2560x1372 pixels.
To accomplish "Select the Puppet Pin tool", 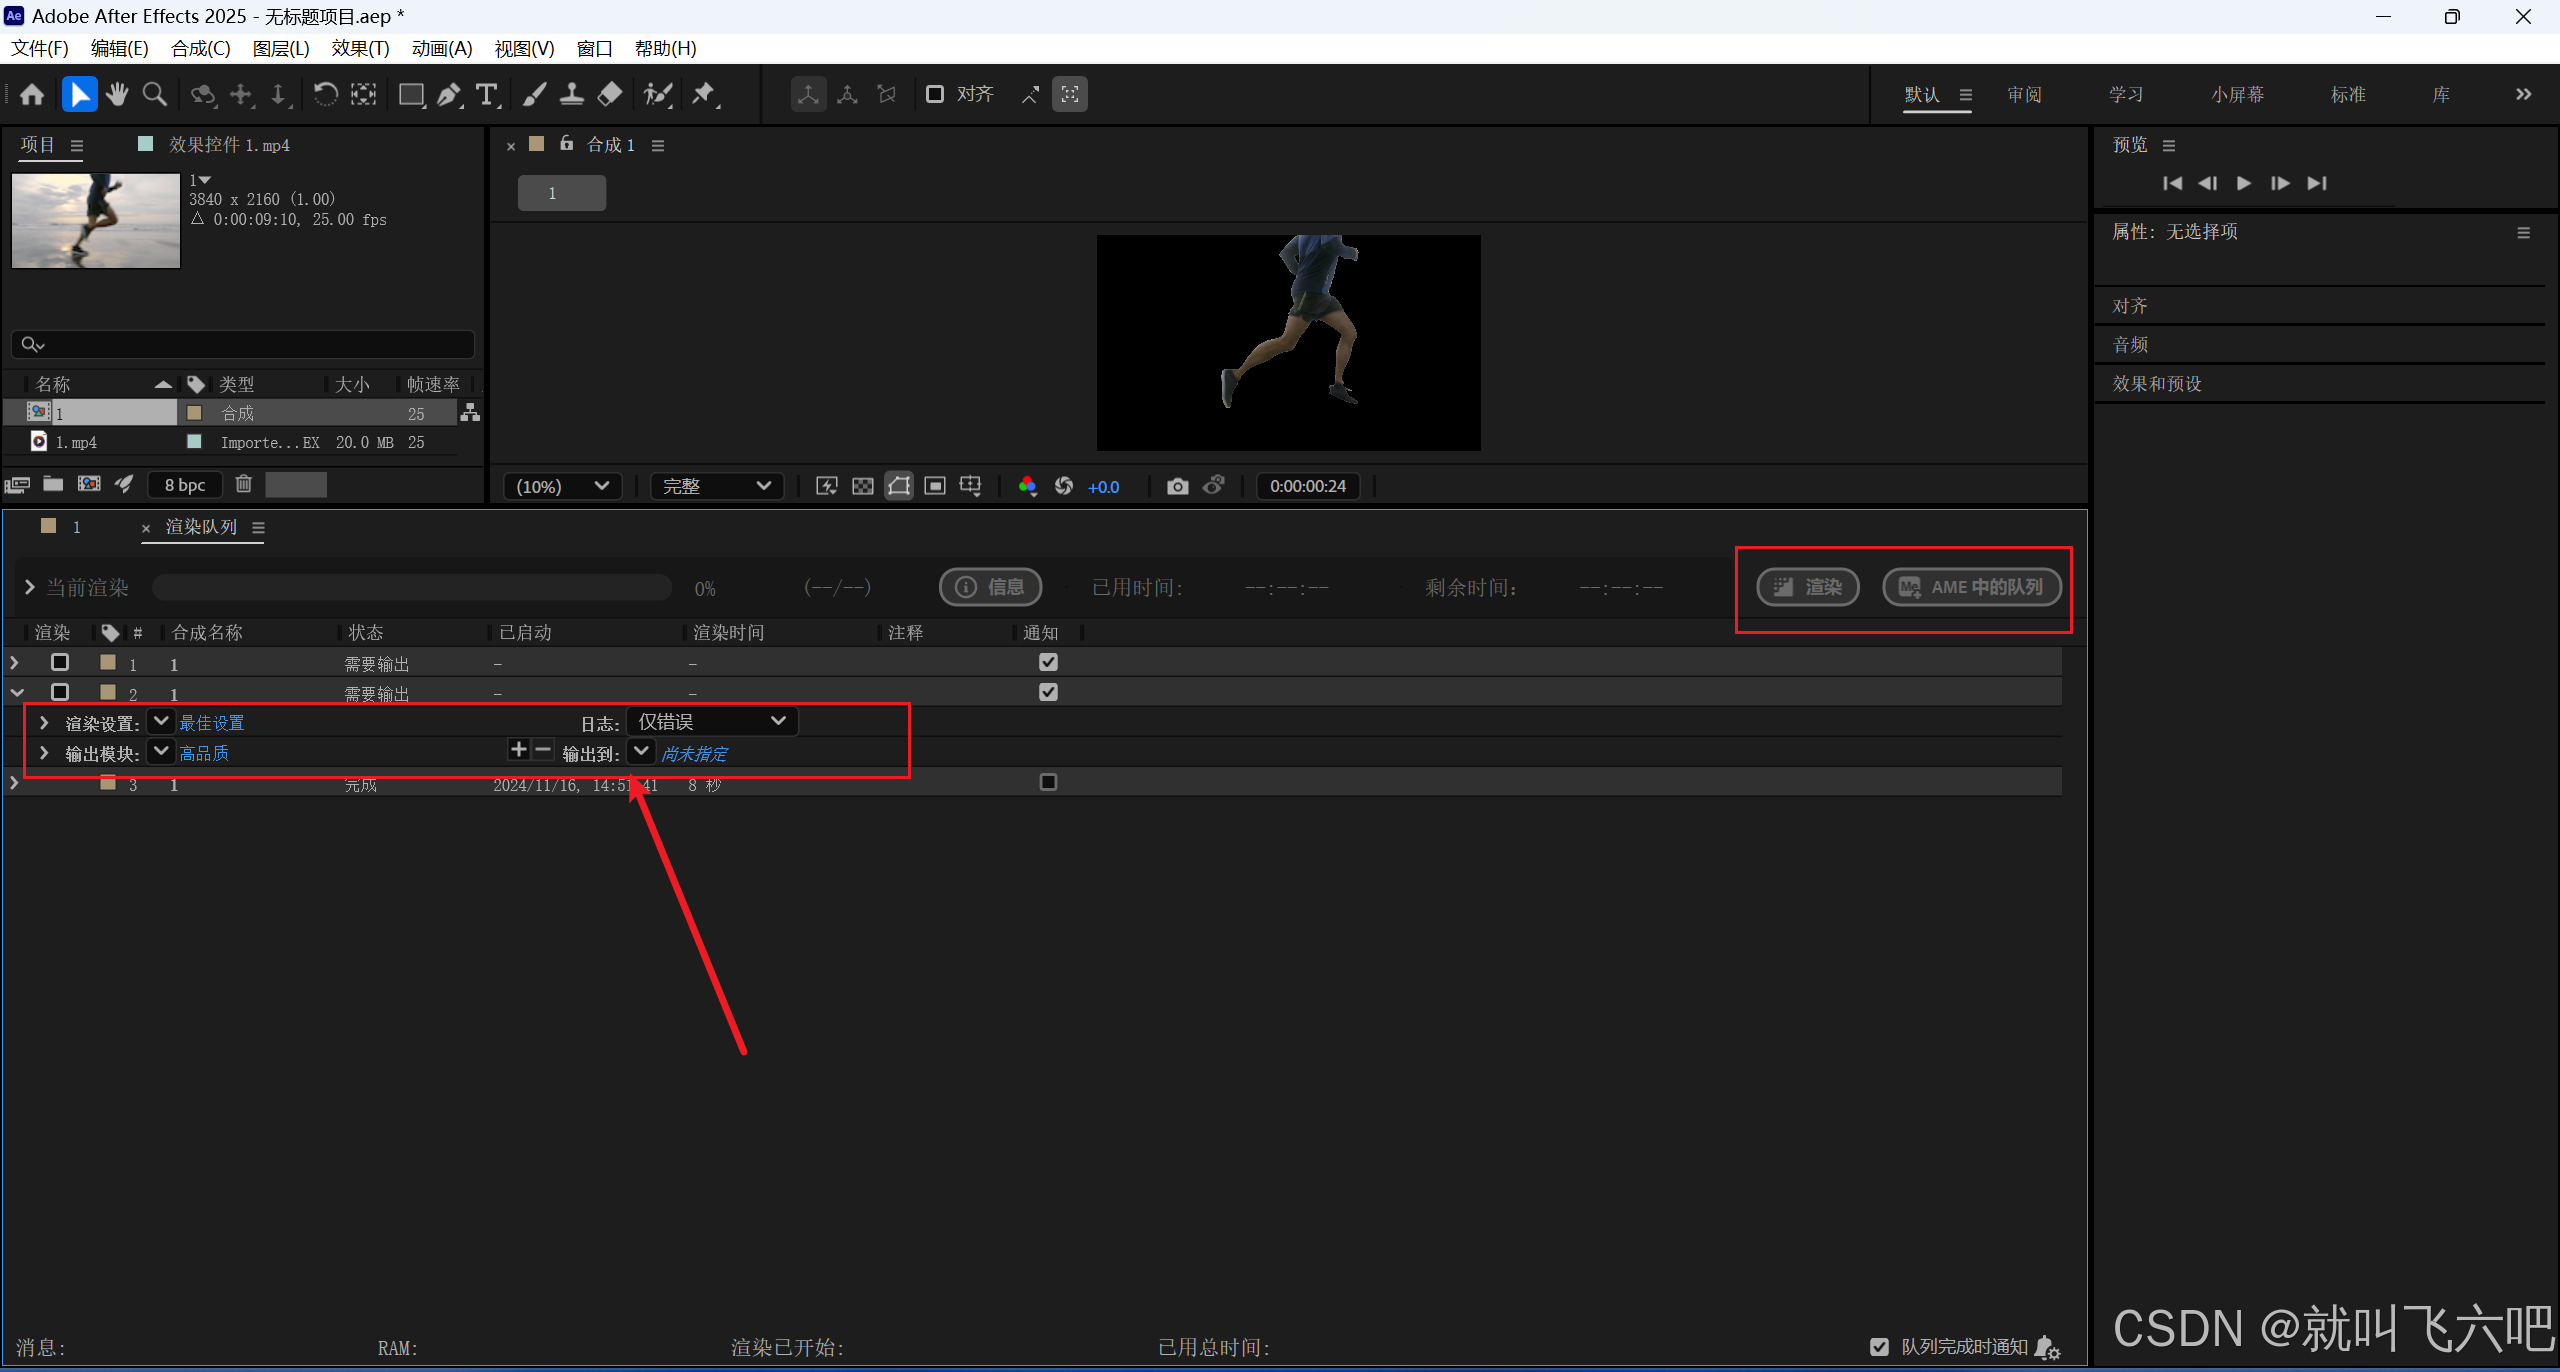I will click(x=704, y=94).
